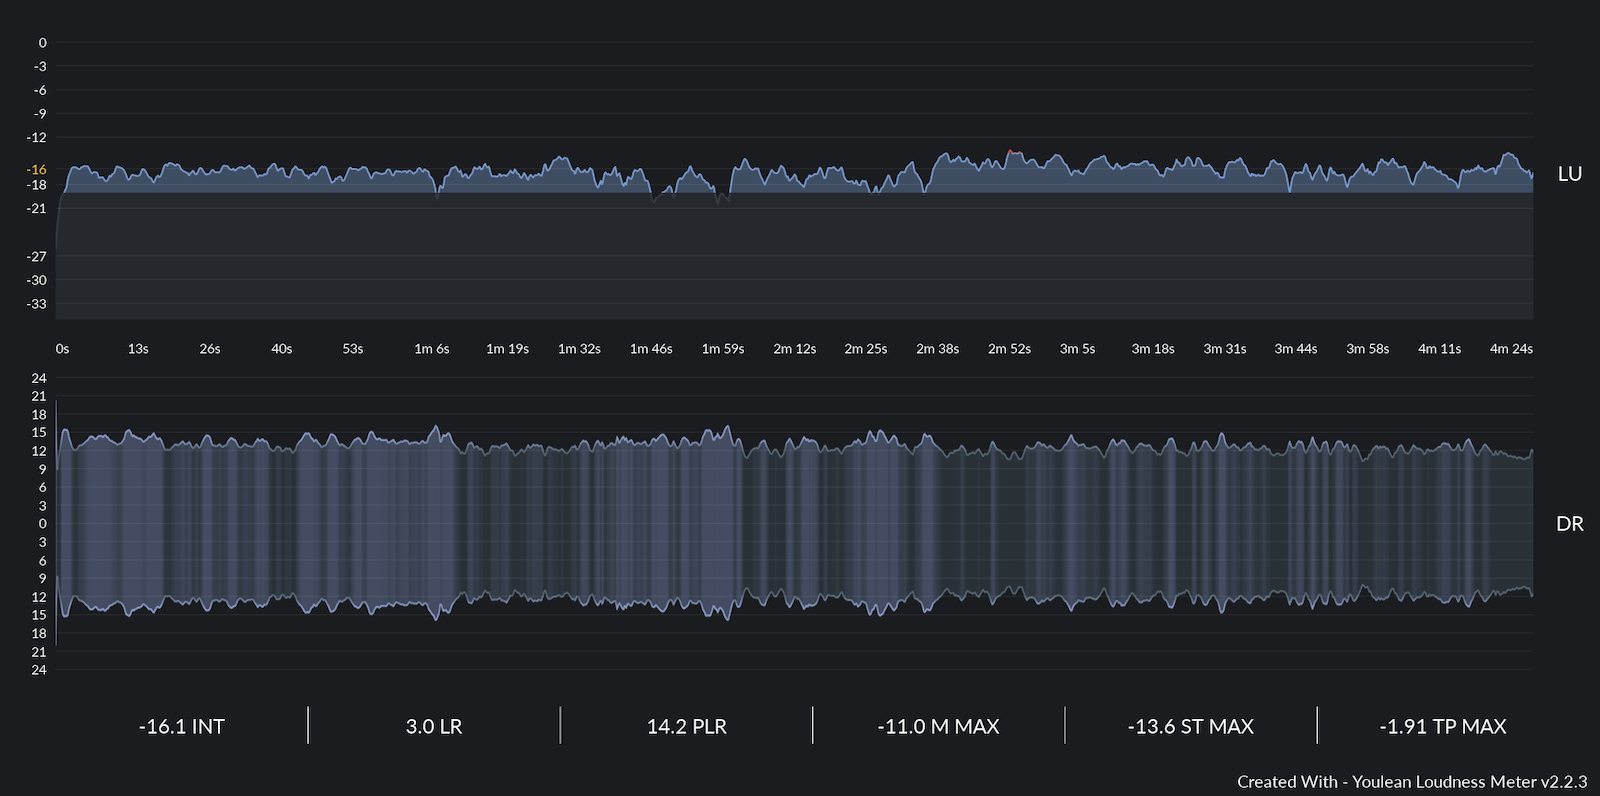Go to the 2m 12s timeline marker
This screenshot has height=796, width=1600.
point(794,349)
